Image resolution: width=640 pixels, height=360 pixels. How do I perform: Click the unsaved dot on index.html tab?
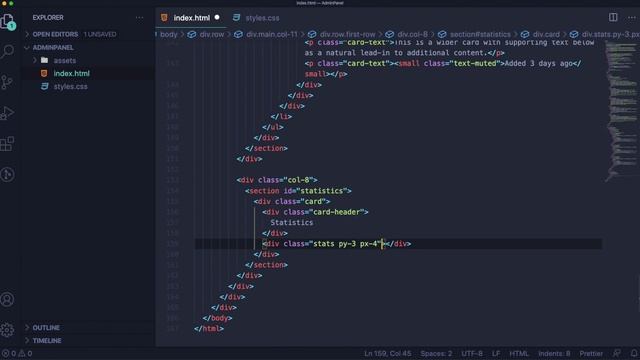(x=217, y=18)
